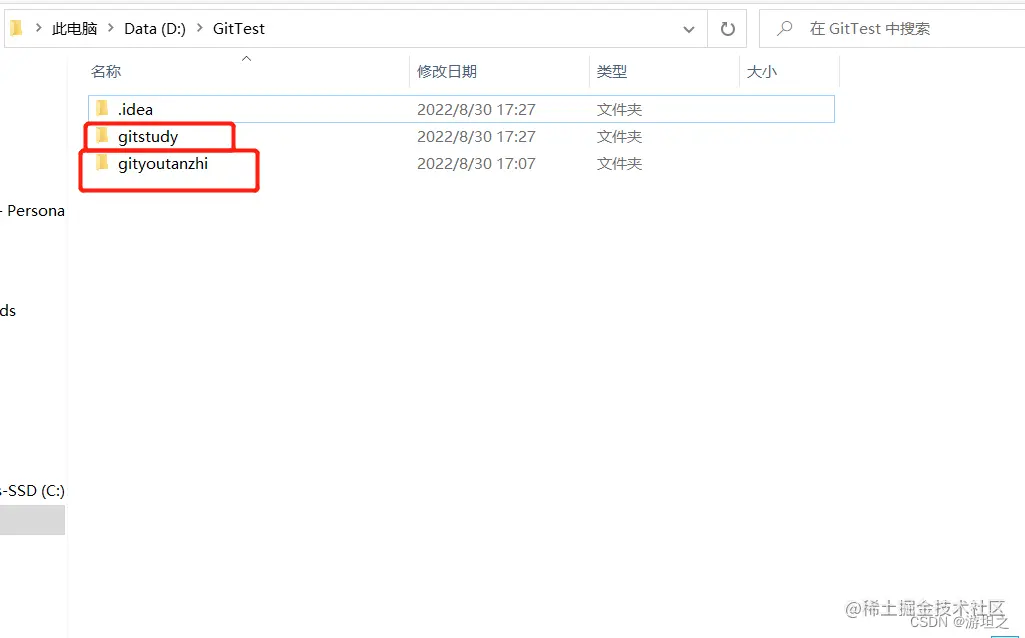Image resolution: width=1025 pixels, height=638 pixels.
Task: Select the gitstudy folder name
Action: (148, 137)
